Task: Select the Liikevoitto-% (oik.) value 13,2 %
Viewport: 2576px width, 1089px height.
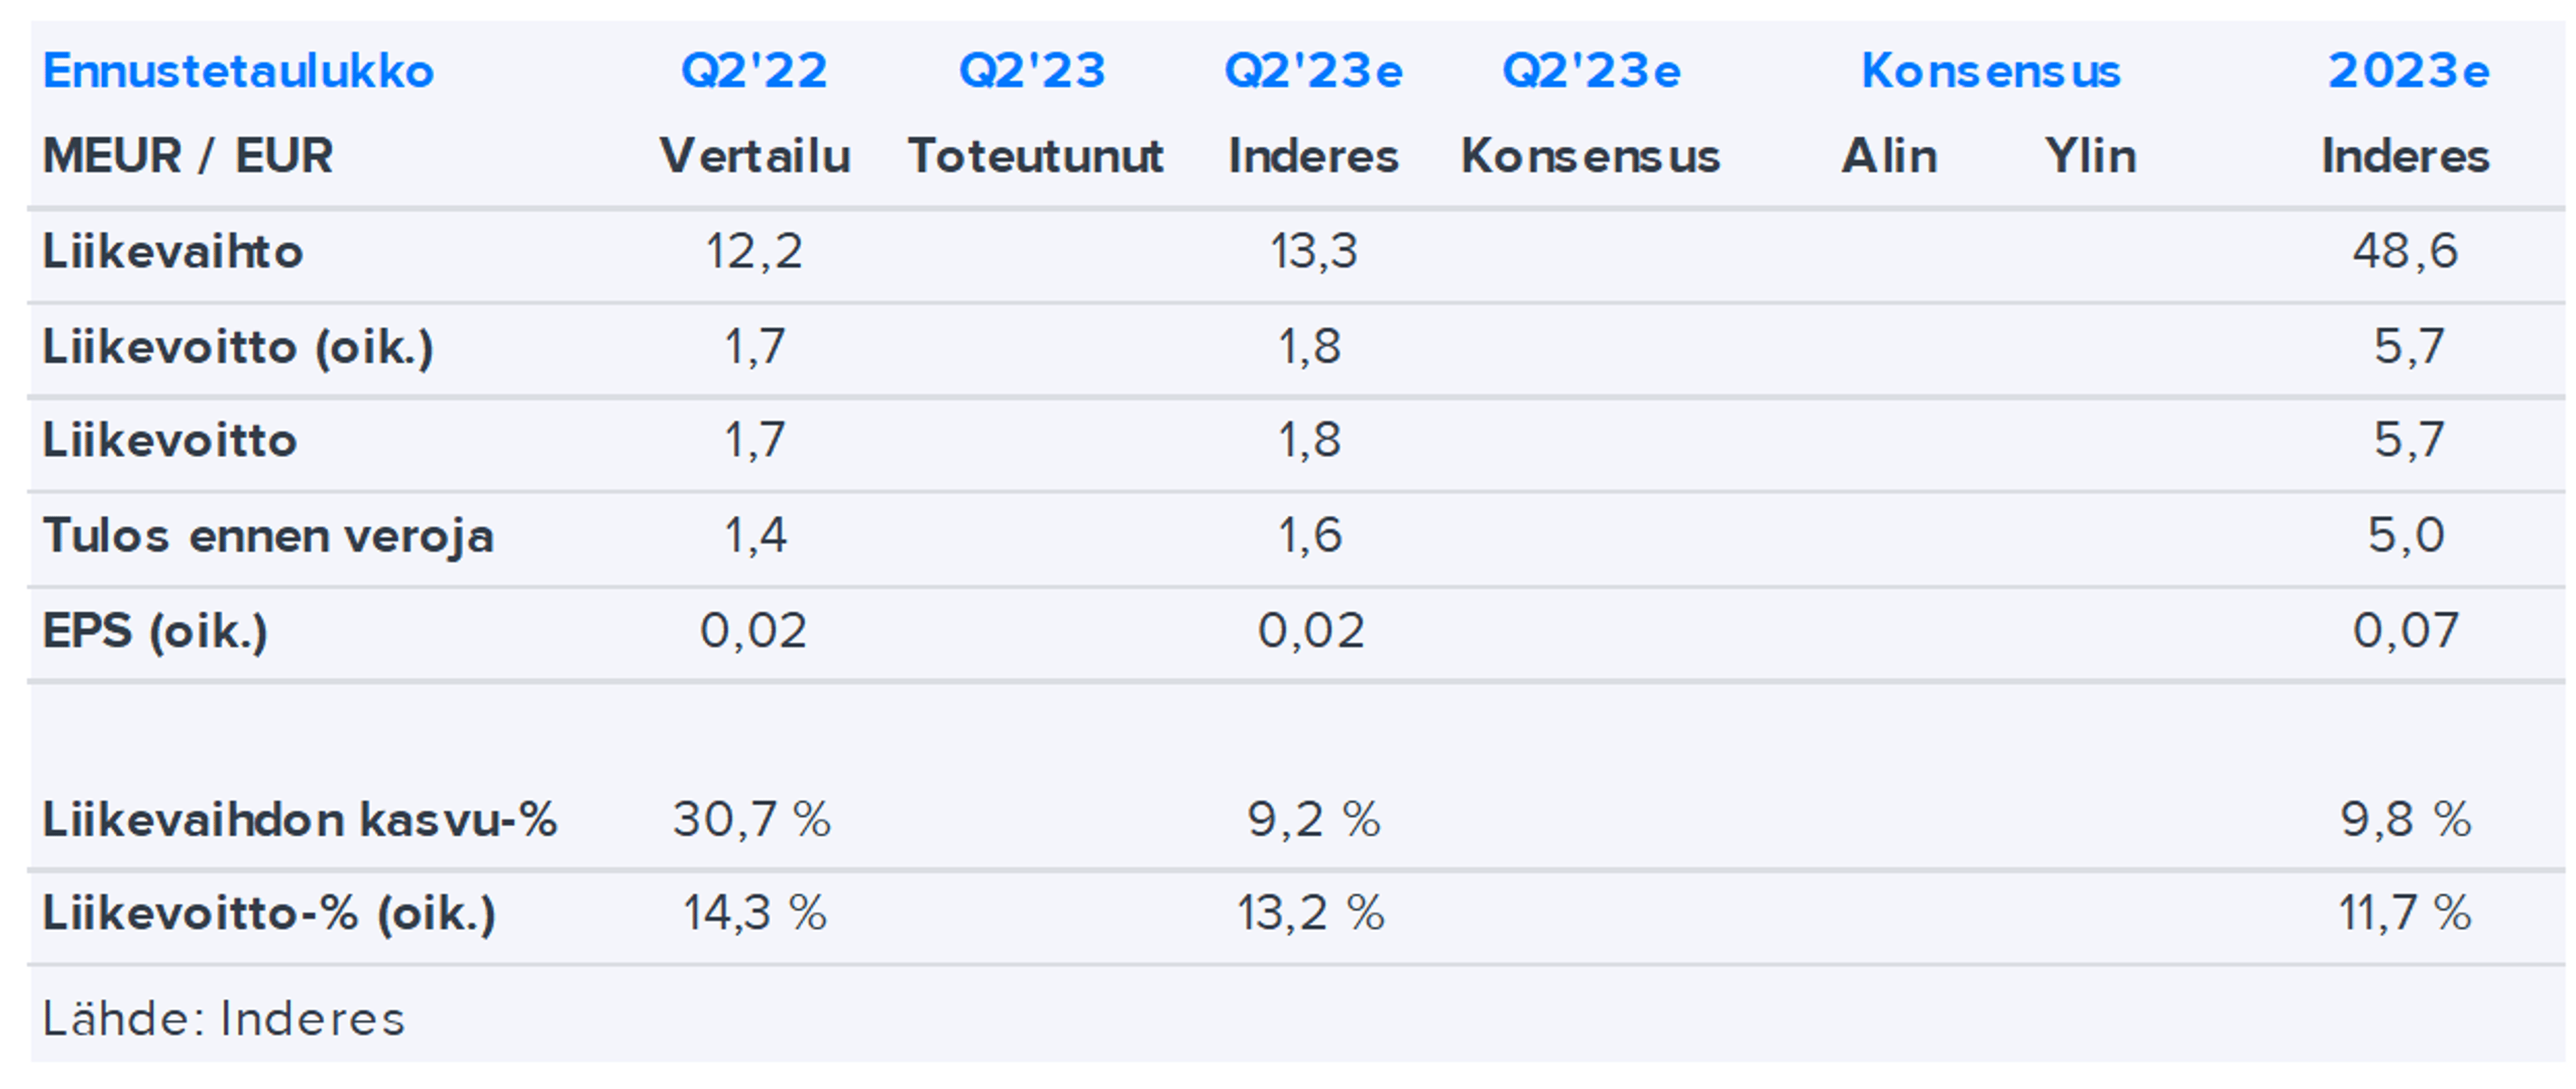Action: pyautogui.click(x=1311, y=913)
